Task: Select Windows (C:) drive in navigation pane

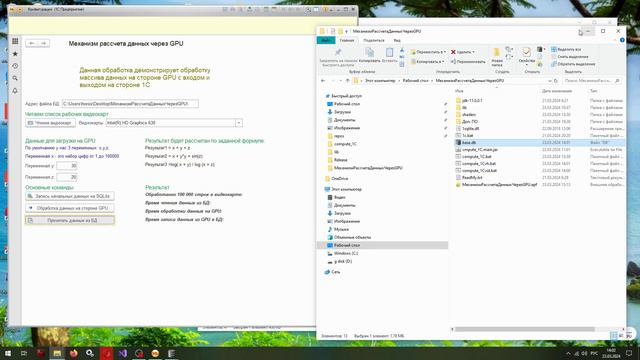Action: point(346,253)
